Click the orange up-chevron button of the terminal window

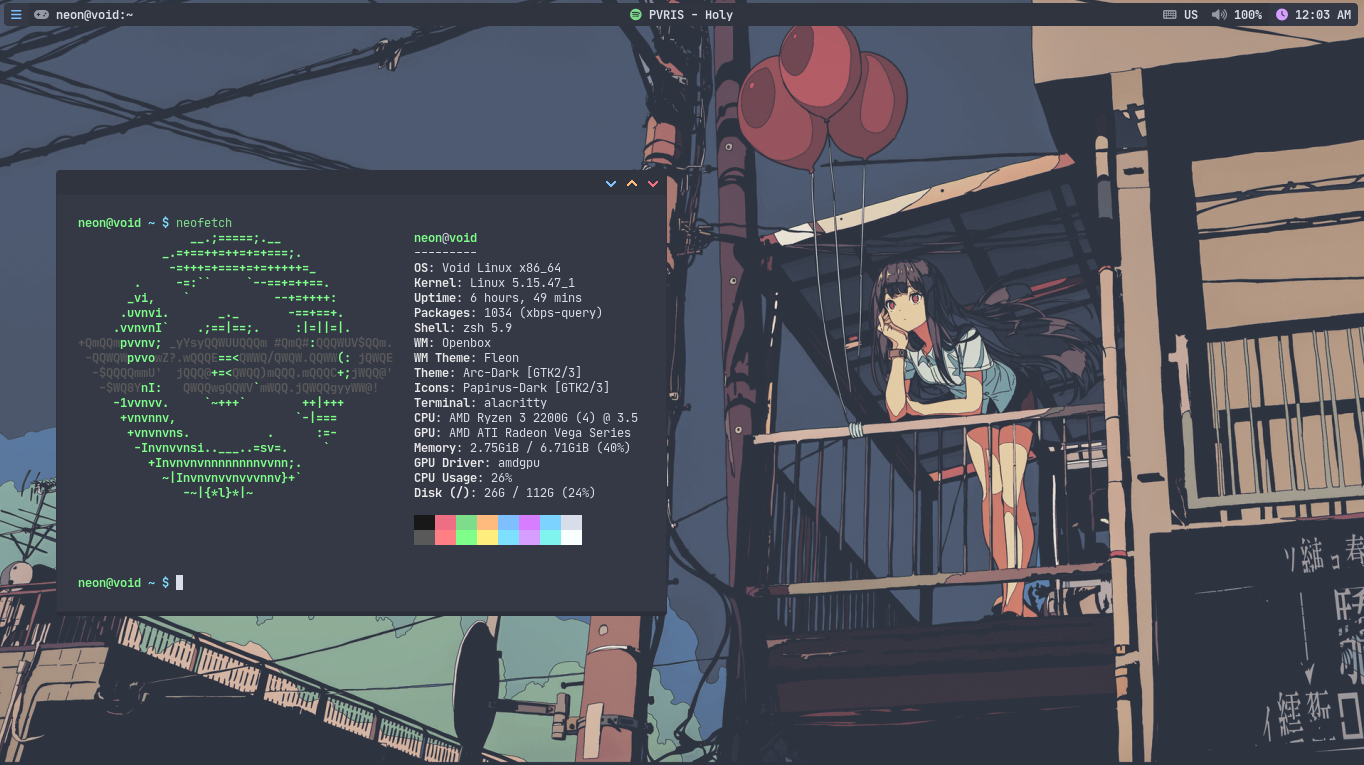click(632, 184)
